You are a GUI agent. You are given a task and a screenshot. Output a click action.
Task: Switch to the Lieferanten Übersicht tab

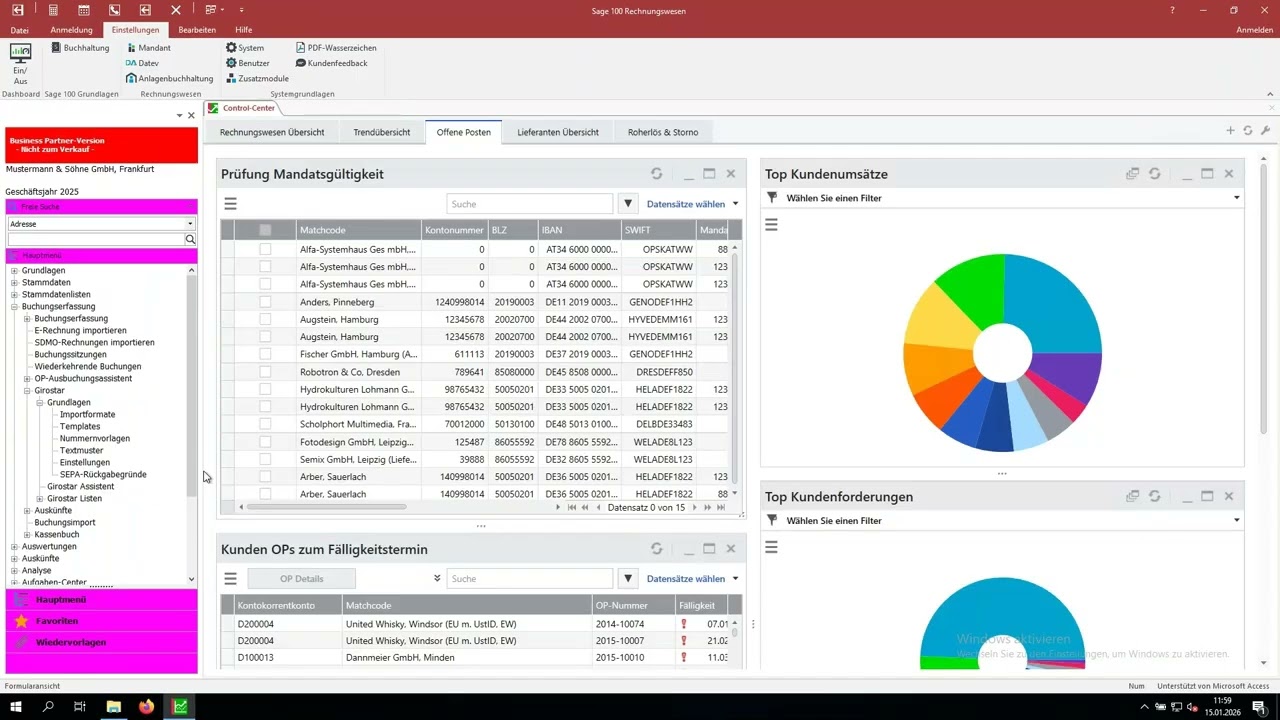(x=558, y=132)
